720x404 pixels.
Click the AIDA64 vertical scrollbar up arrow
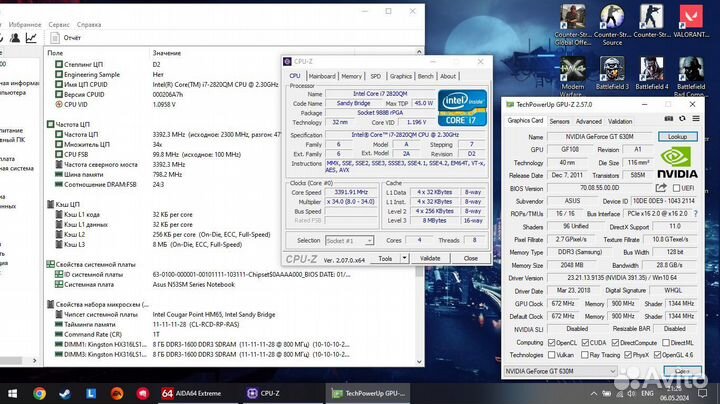pyautogui.click(x=419, y=52)
